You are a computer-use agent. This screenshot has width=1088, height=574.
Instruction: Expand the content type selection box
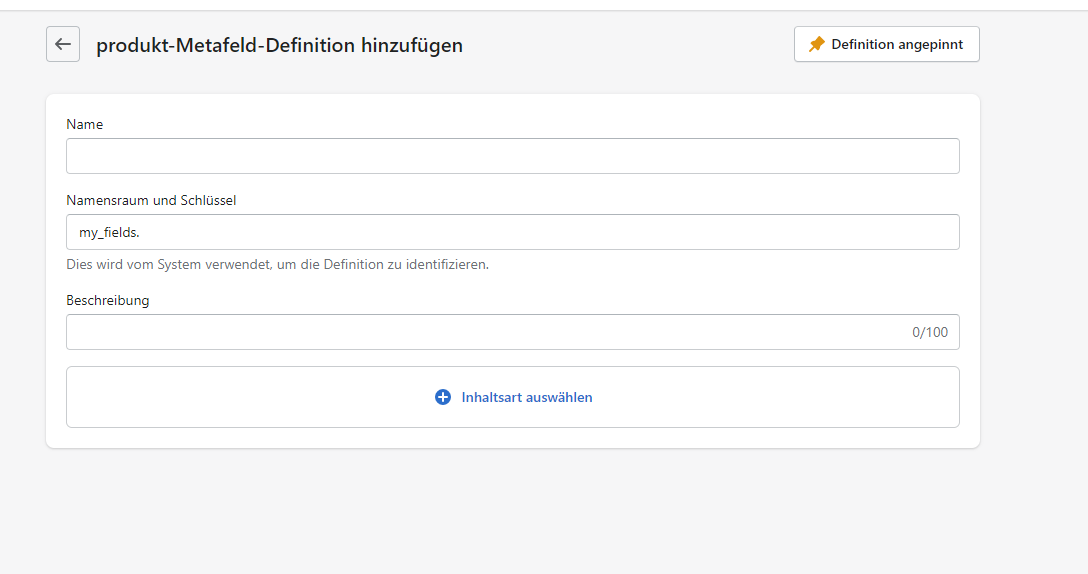(x=513, y=397)
